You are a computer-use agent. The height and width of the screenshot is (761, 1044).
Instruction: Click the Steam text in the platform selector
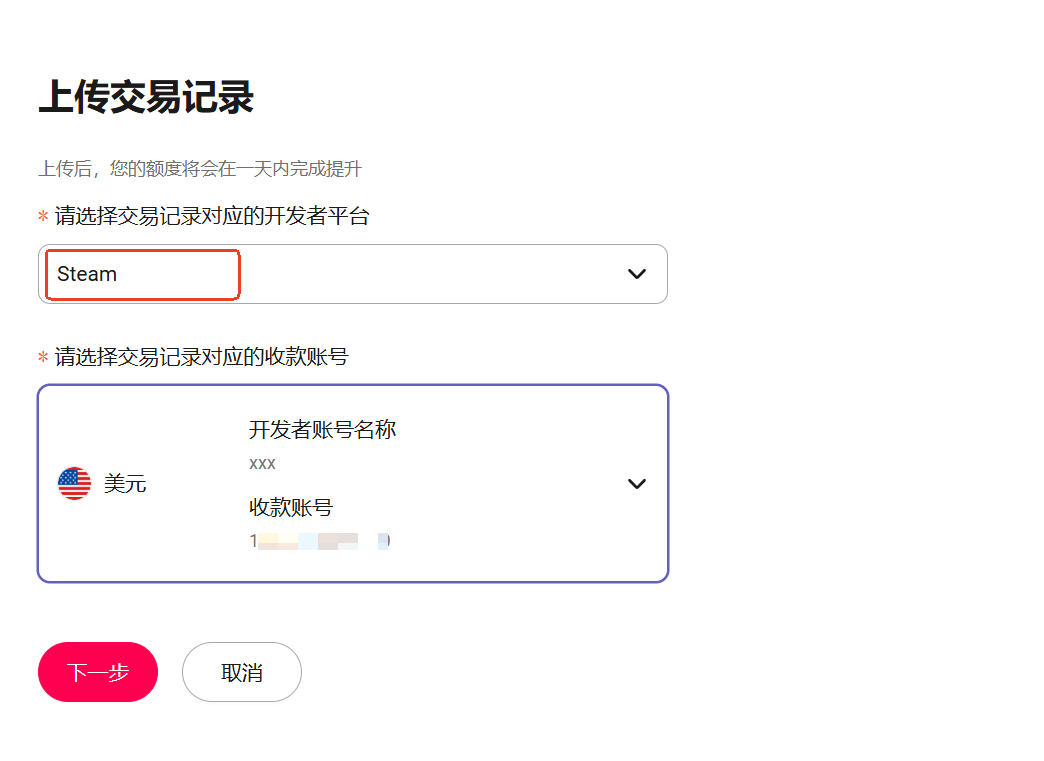(x=87, y=274)
